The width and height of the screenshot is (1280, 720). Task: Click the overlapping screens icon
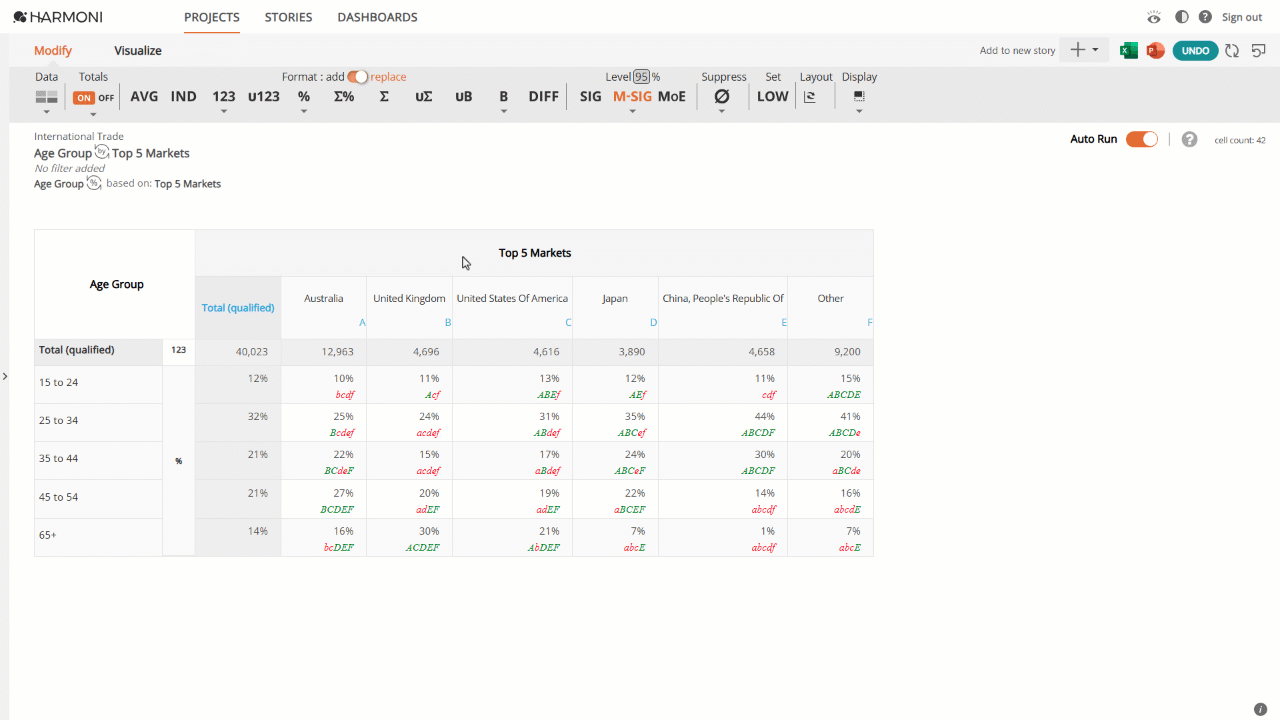tap(1258, 50)
